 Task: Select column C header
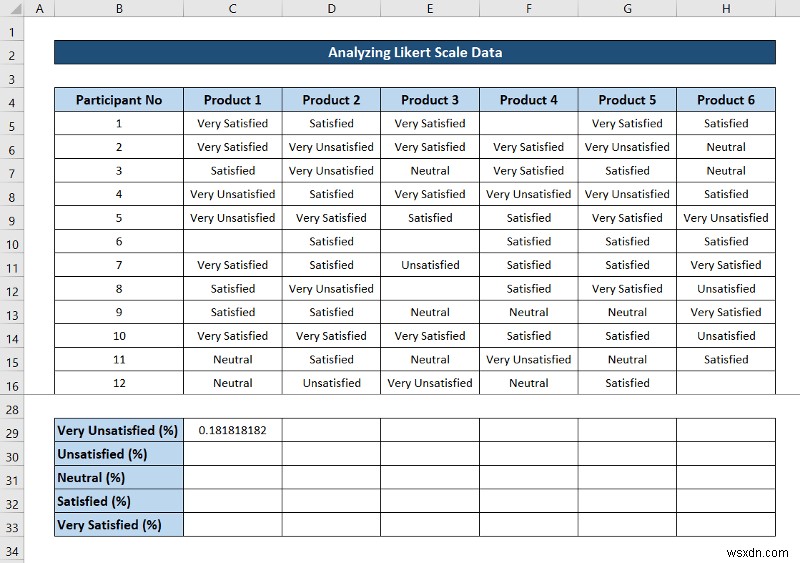click(233, 8)
